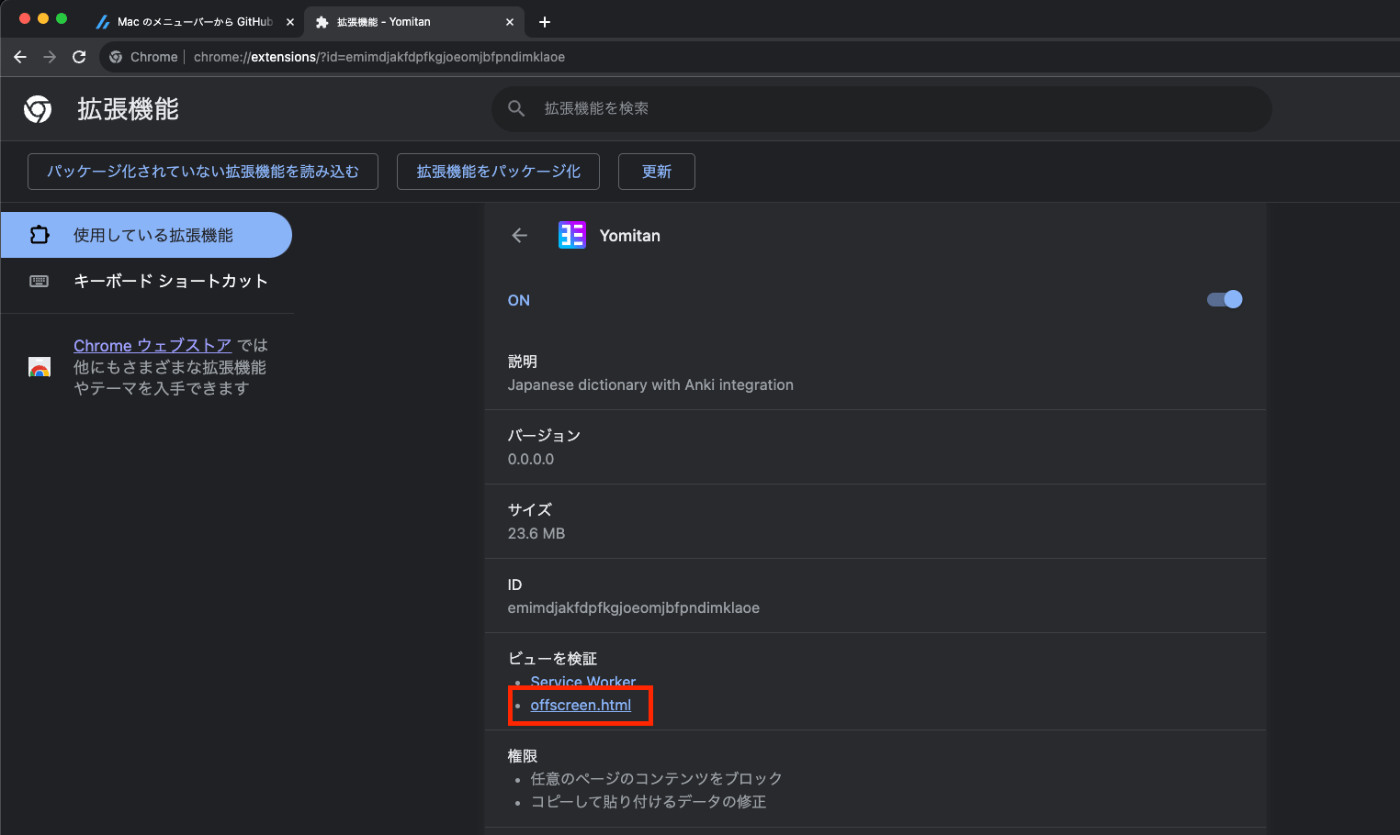Click the 説明 heading

click(523, 361)
